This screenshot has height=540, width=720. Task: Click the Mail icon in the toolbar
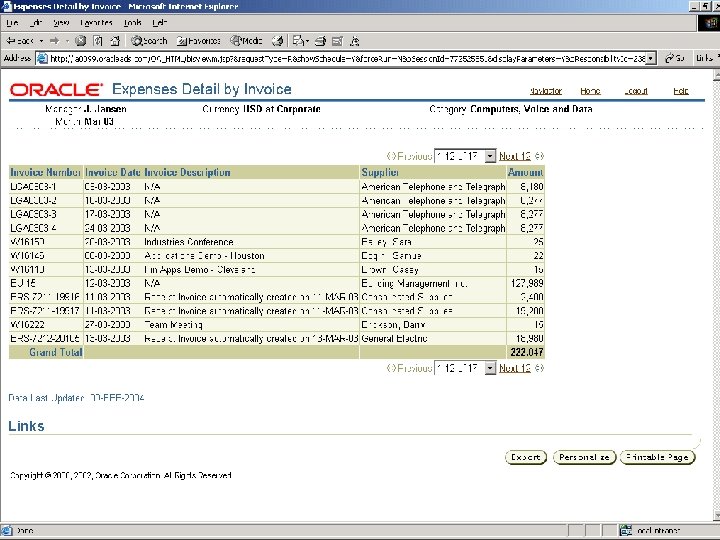pos(300,41)
